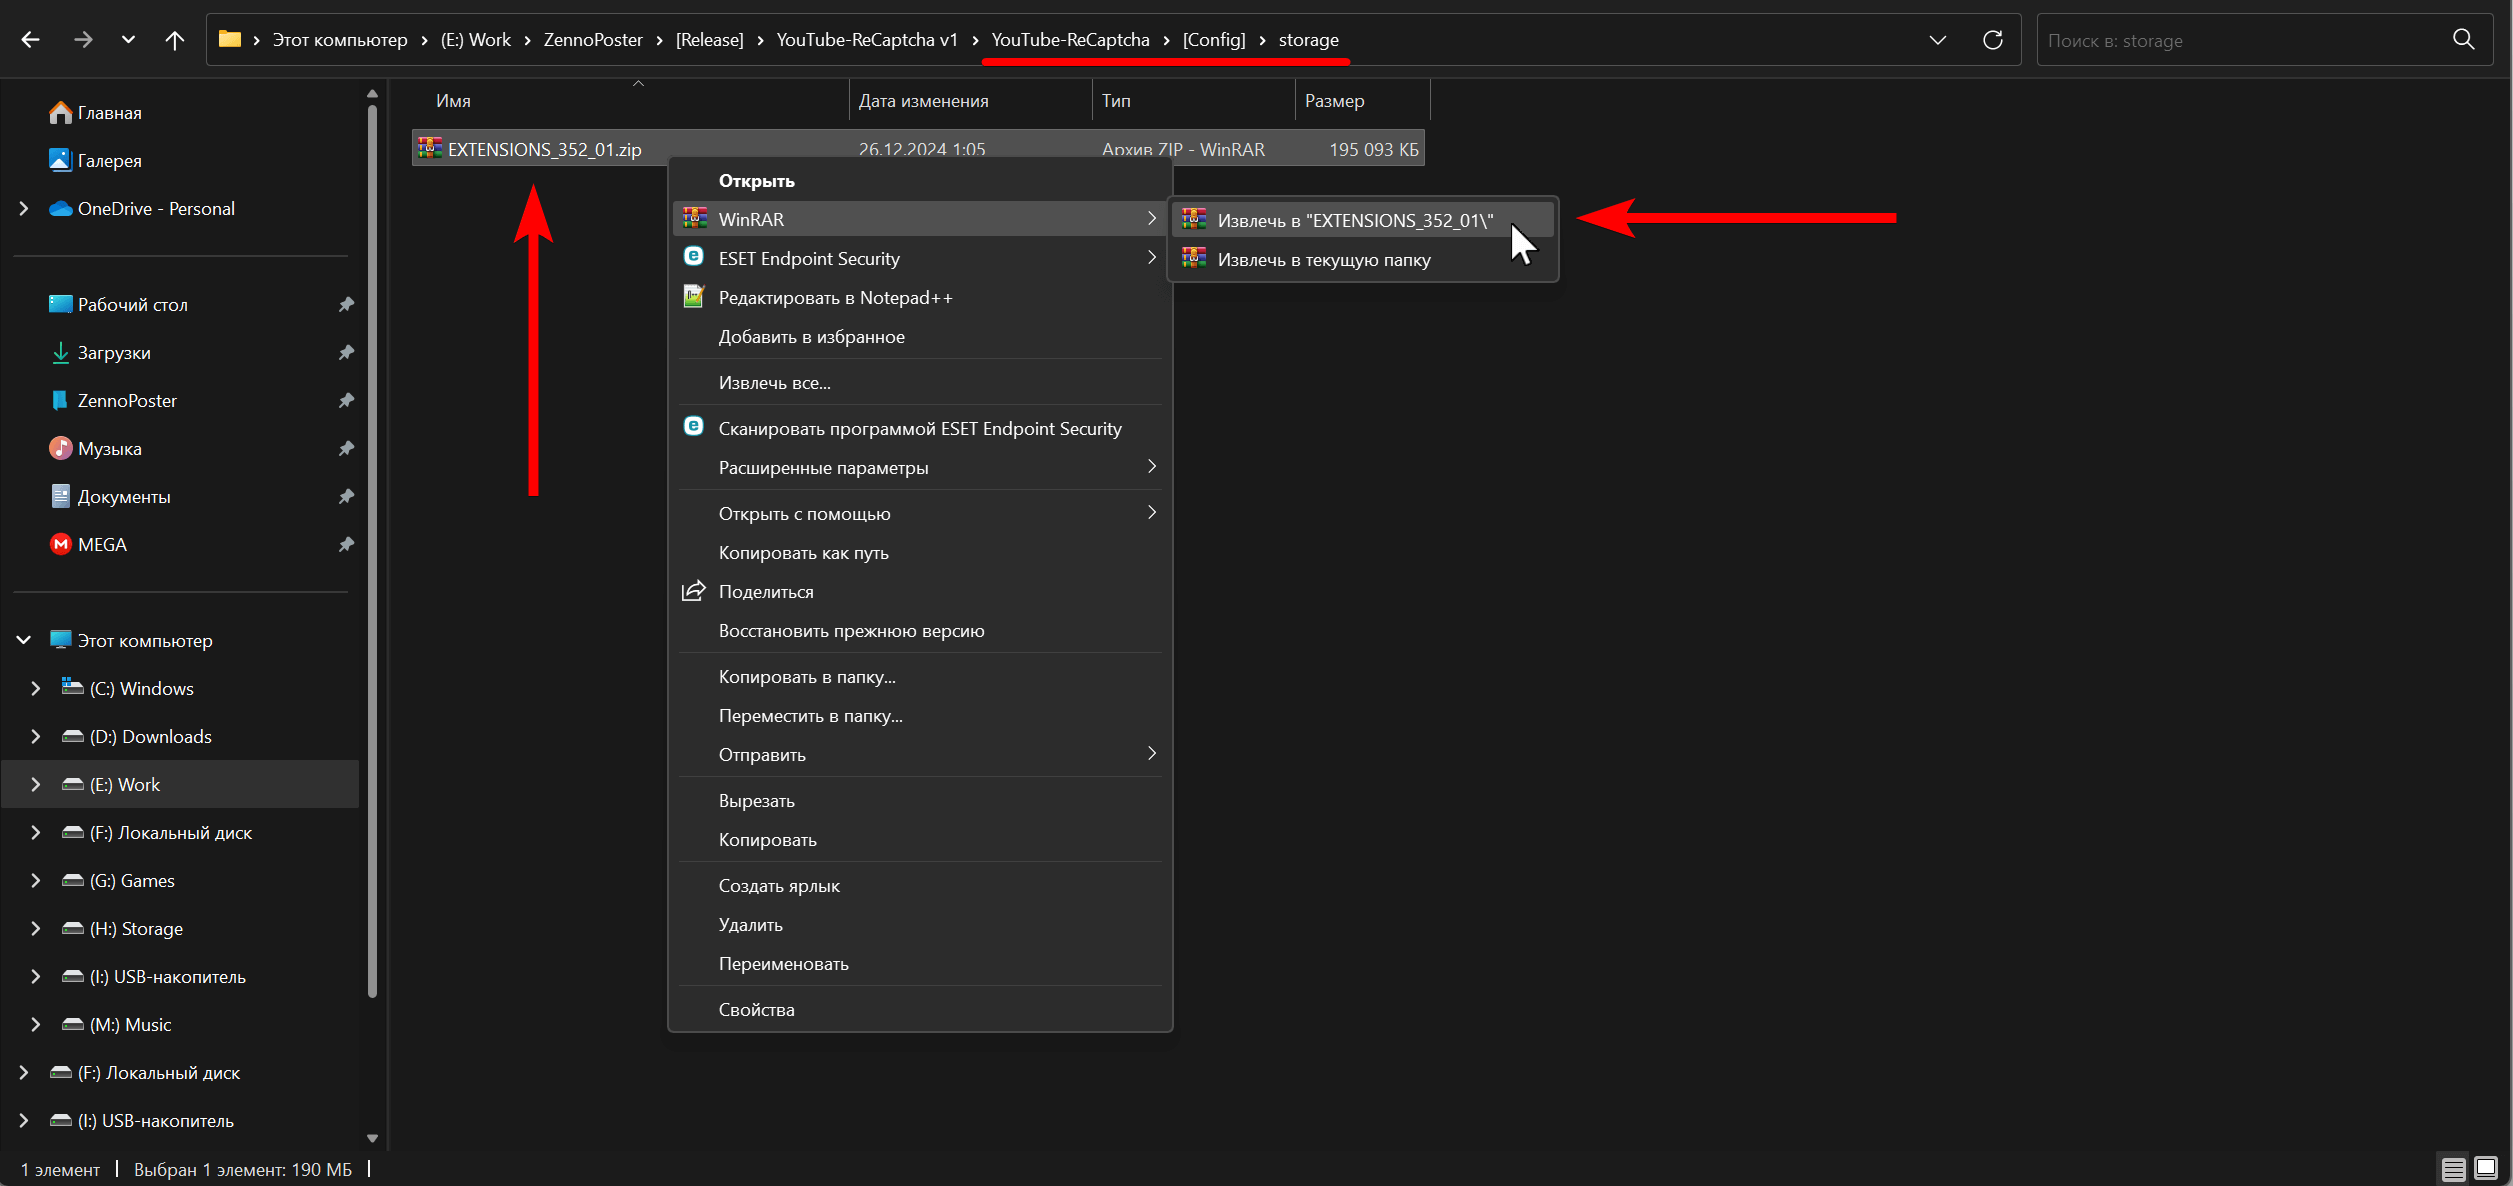2513x1186 pixels.
Task: Click navigation pane scrollbar down arrow
Action: tap(373, 1138)
